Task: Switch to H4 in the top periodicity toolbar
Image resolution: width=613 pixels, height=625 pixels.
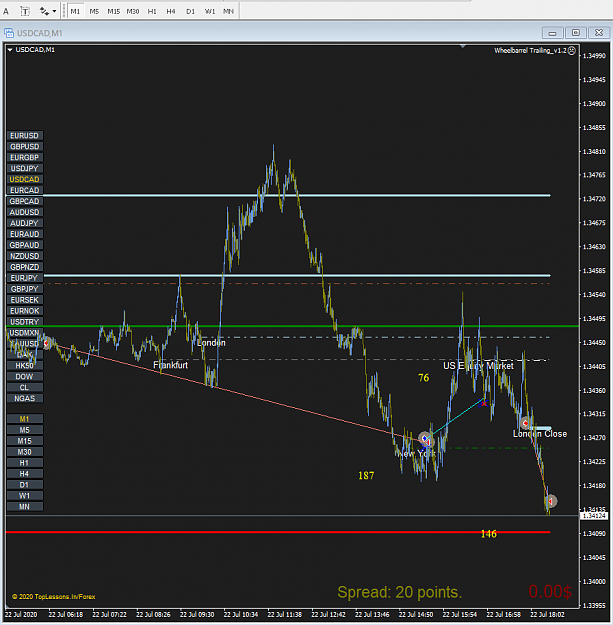Action: [x=171, y=11]
